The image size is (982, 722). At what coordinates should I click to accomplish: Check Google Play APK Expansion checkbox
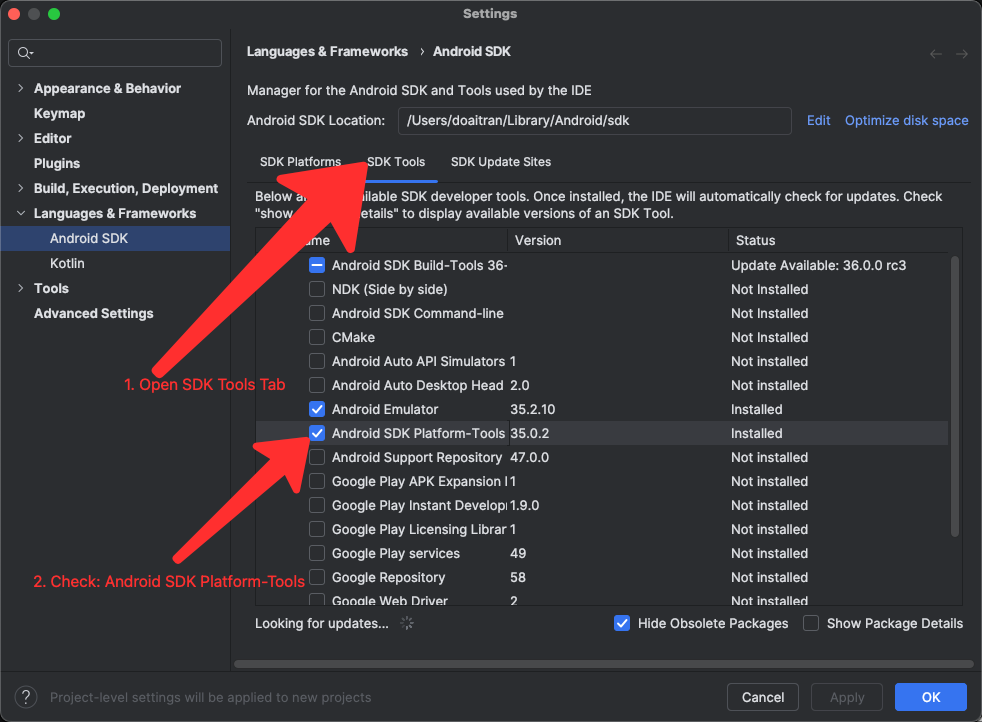(x=317, y=481)
